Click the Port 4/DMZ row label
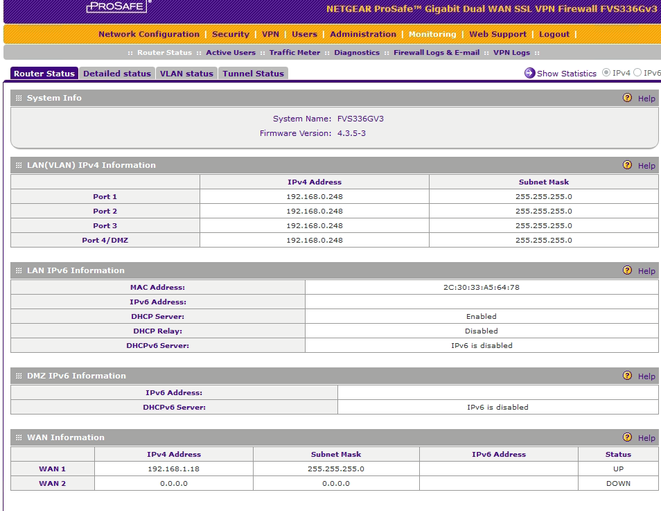 click(105, 240)
